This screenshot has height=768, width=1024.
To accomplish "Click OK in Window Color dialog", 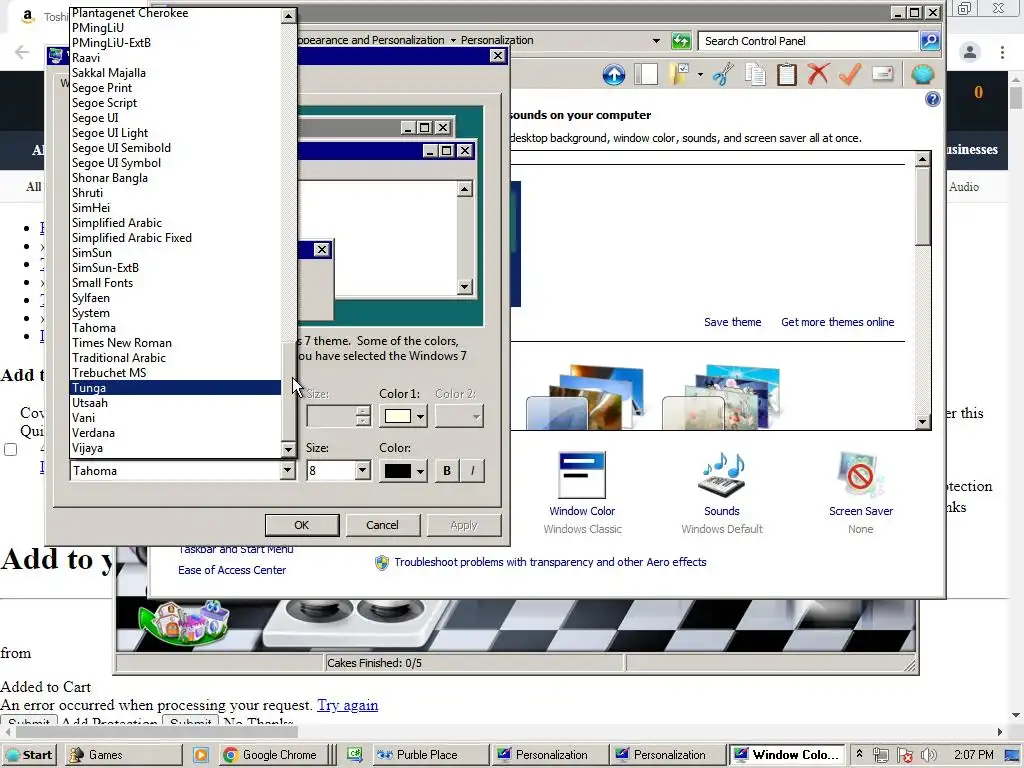I will tap(302, 525).
